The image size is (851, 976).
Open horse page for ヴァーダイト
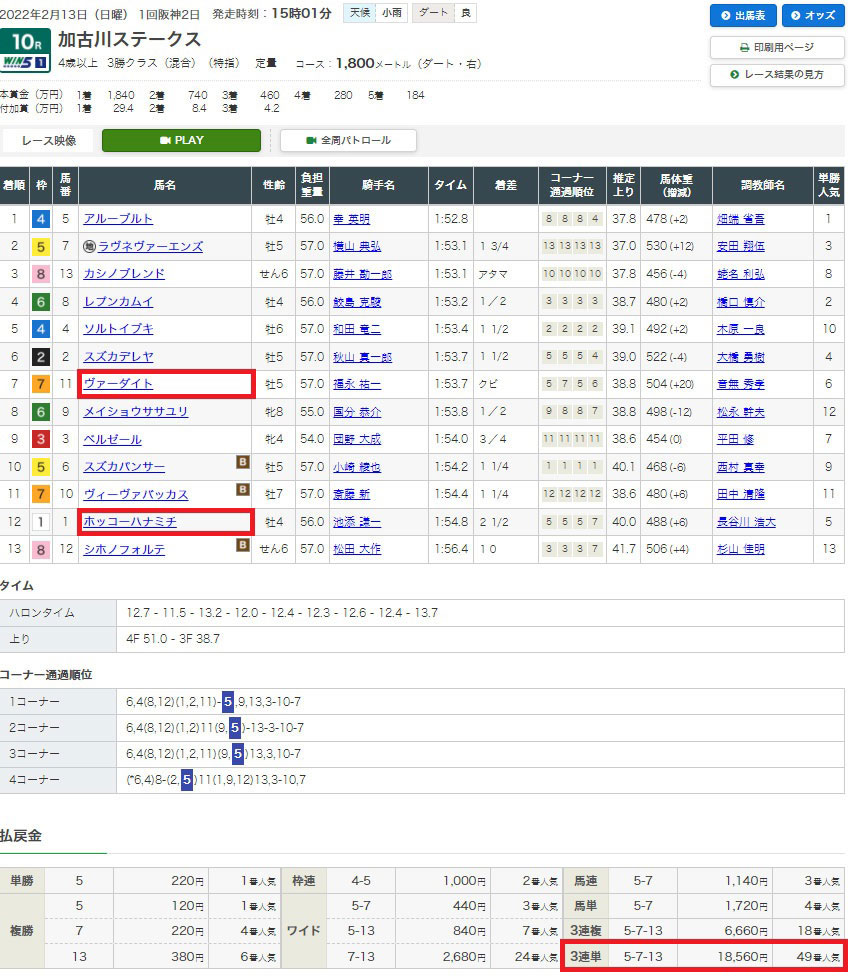tap(118, 384)
